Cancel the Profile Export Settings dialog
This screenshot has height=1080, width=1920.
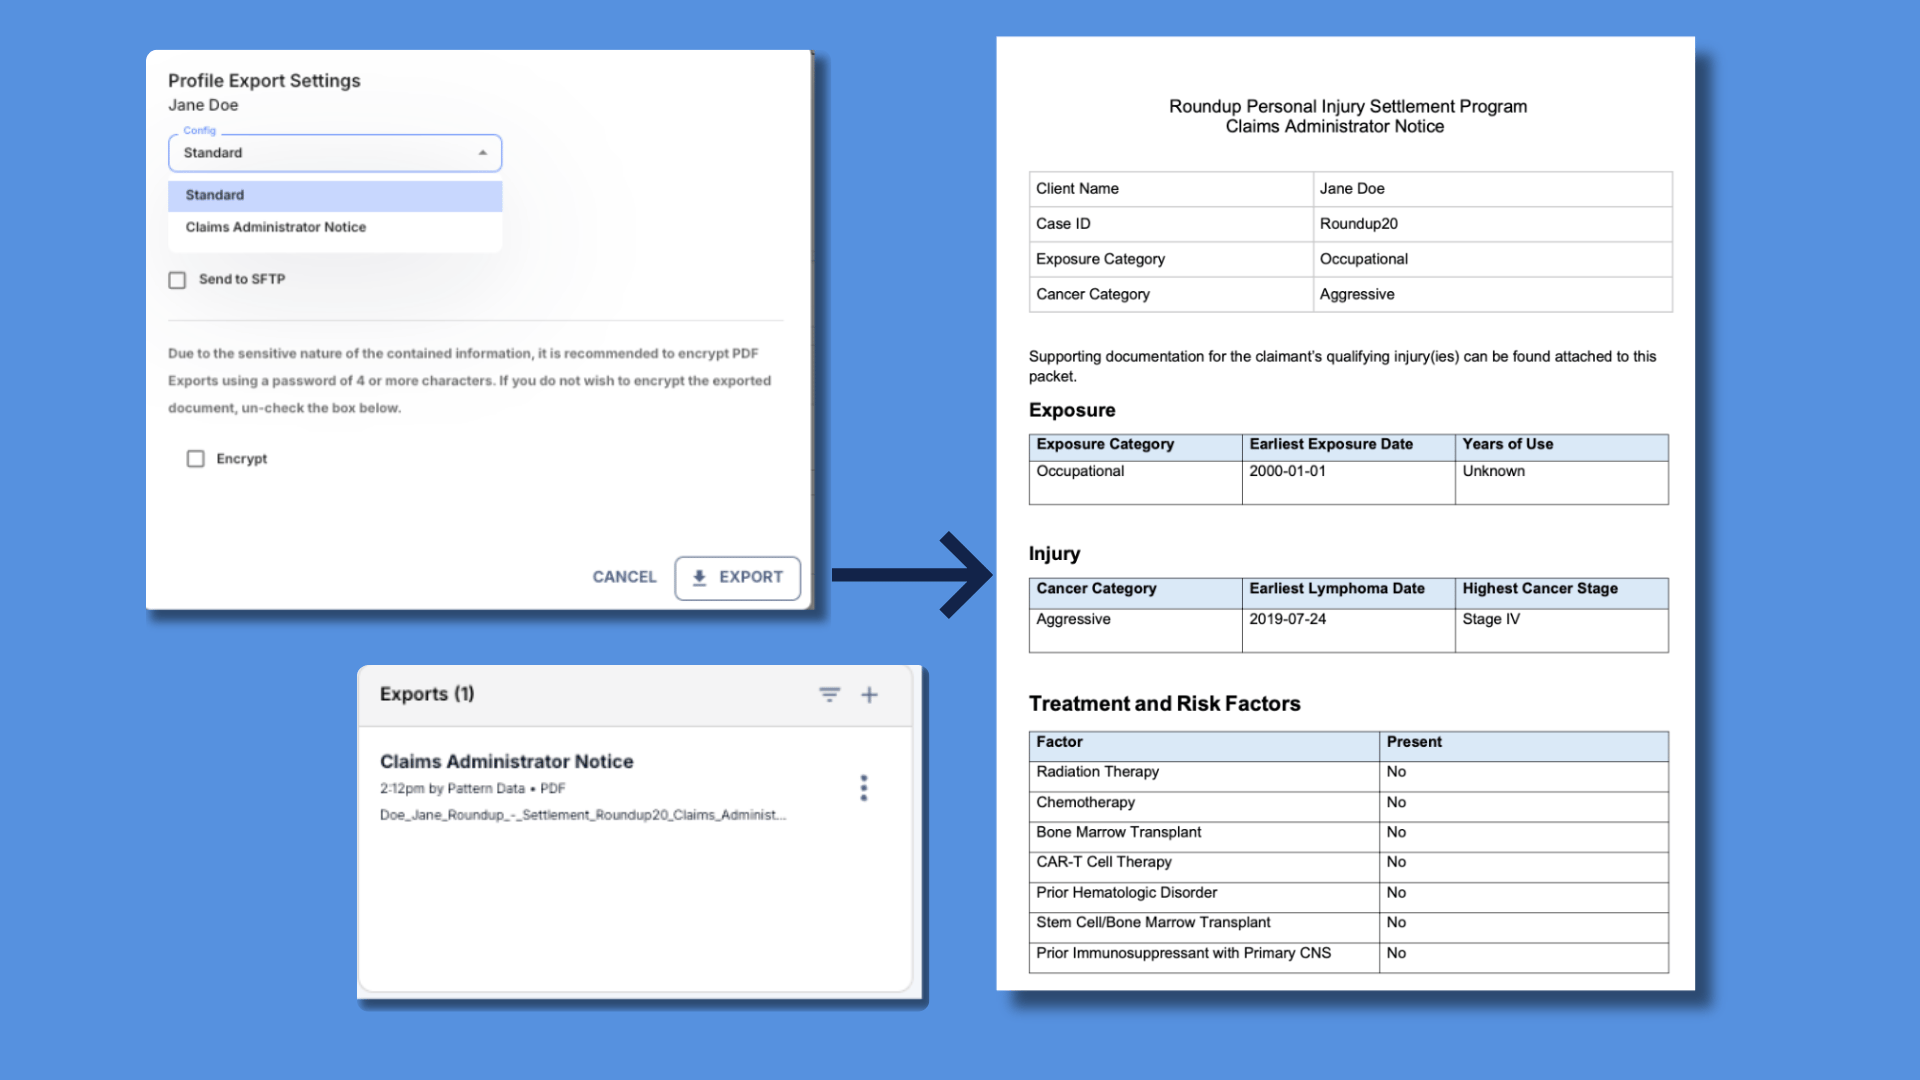click(x=624, y=577)
